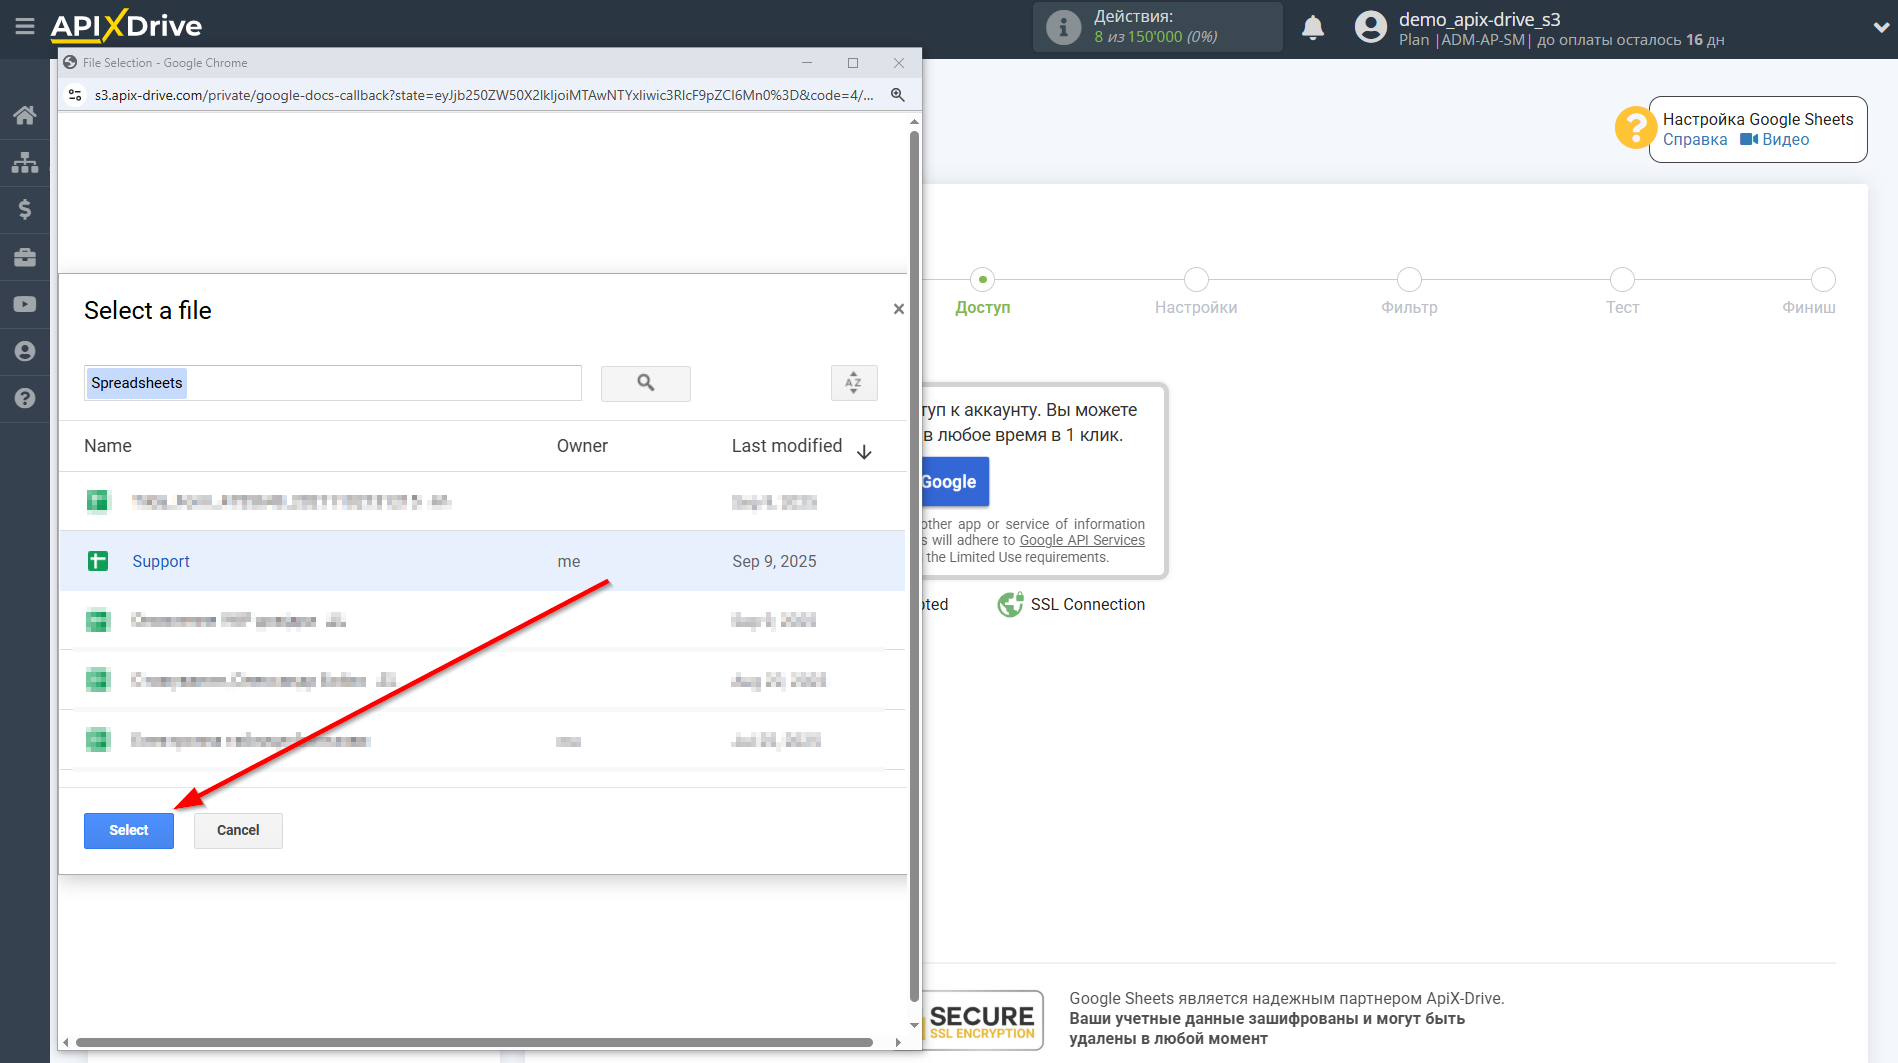This screenshot has height=1063, width=1898.
Task: Open the Видео link
Action: click(x=1784, y=140)
